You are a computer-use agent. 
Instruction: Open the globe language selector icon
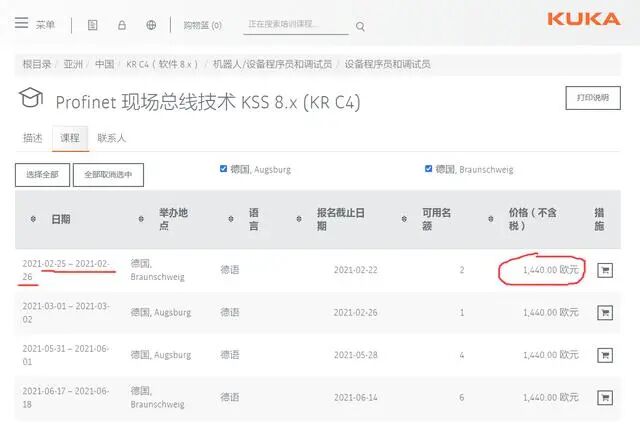coord(151,25)
